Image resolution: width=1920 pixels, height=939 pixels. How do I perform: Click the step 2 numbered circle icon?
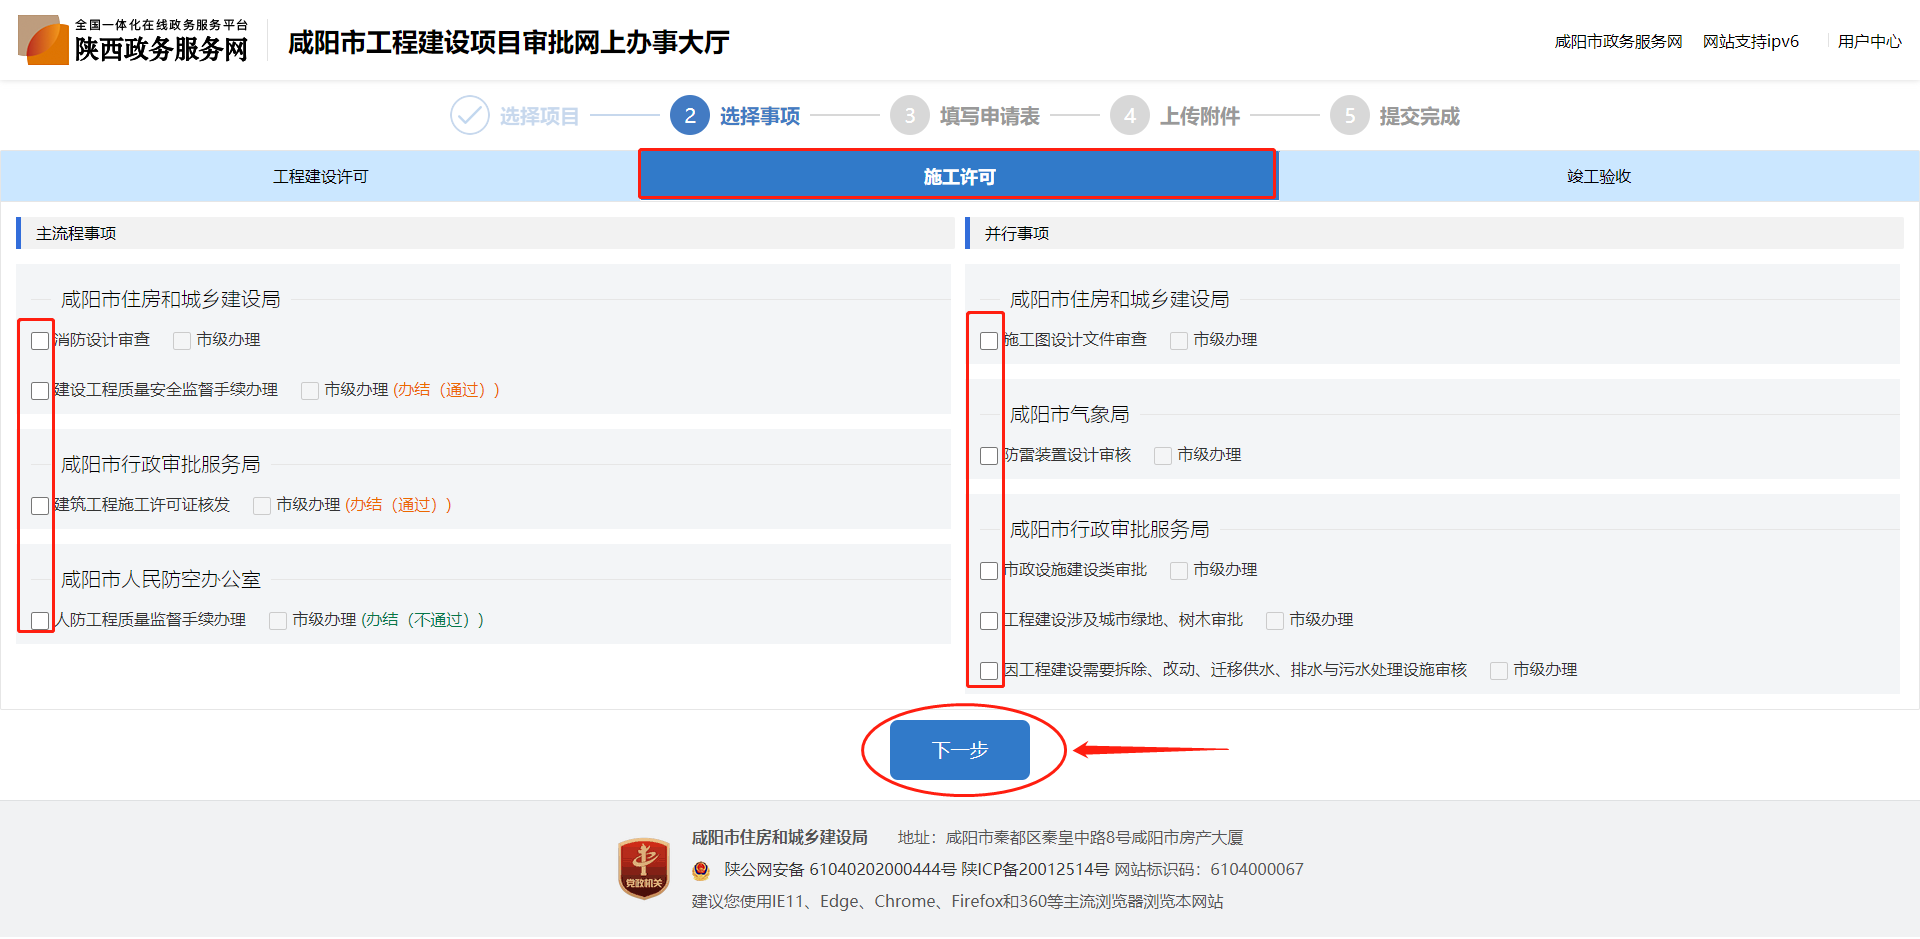click(x=689, y=116)
